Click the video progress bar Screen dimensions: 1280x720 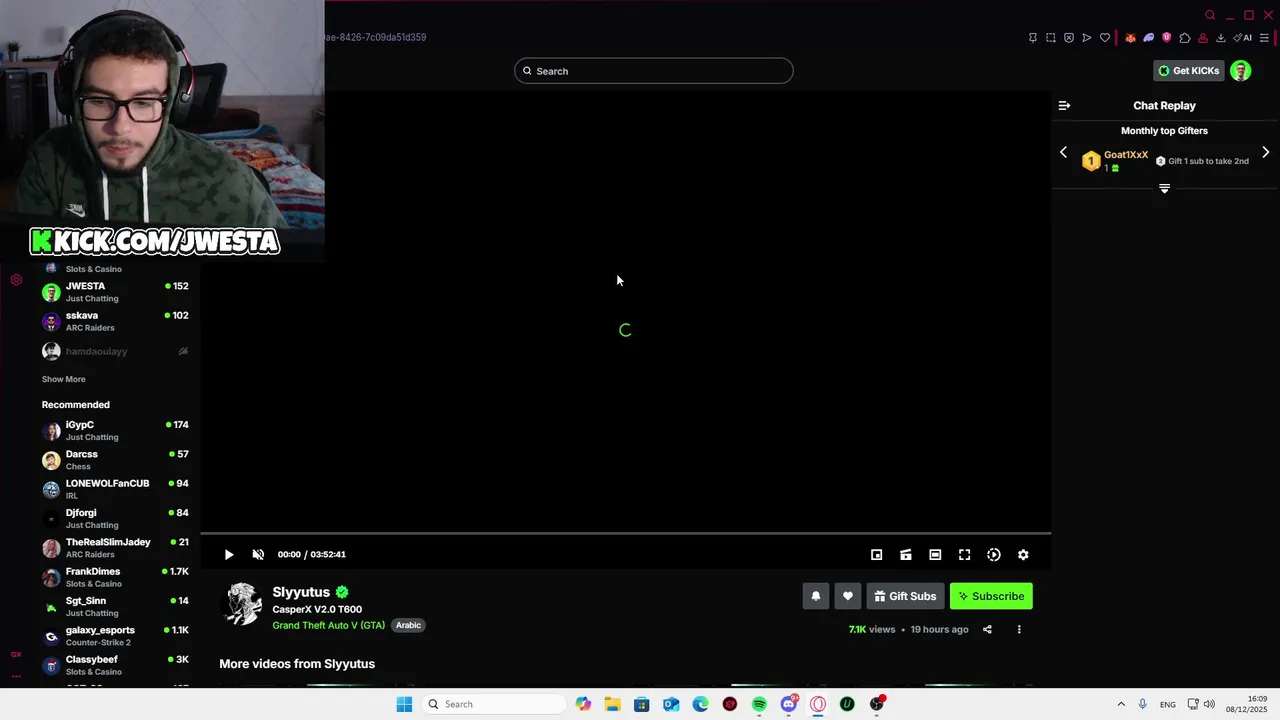click(626, 534)
